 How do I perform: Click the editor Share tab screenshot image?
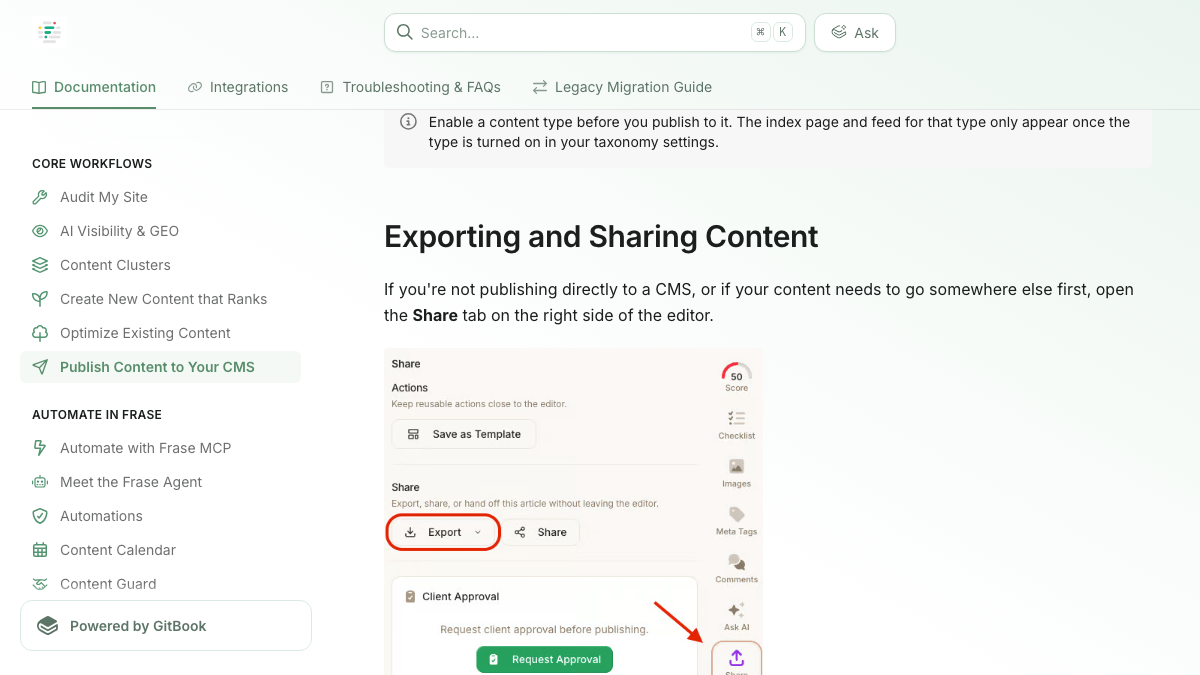coord(573,512)
